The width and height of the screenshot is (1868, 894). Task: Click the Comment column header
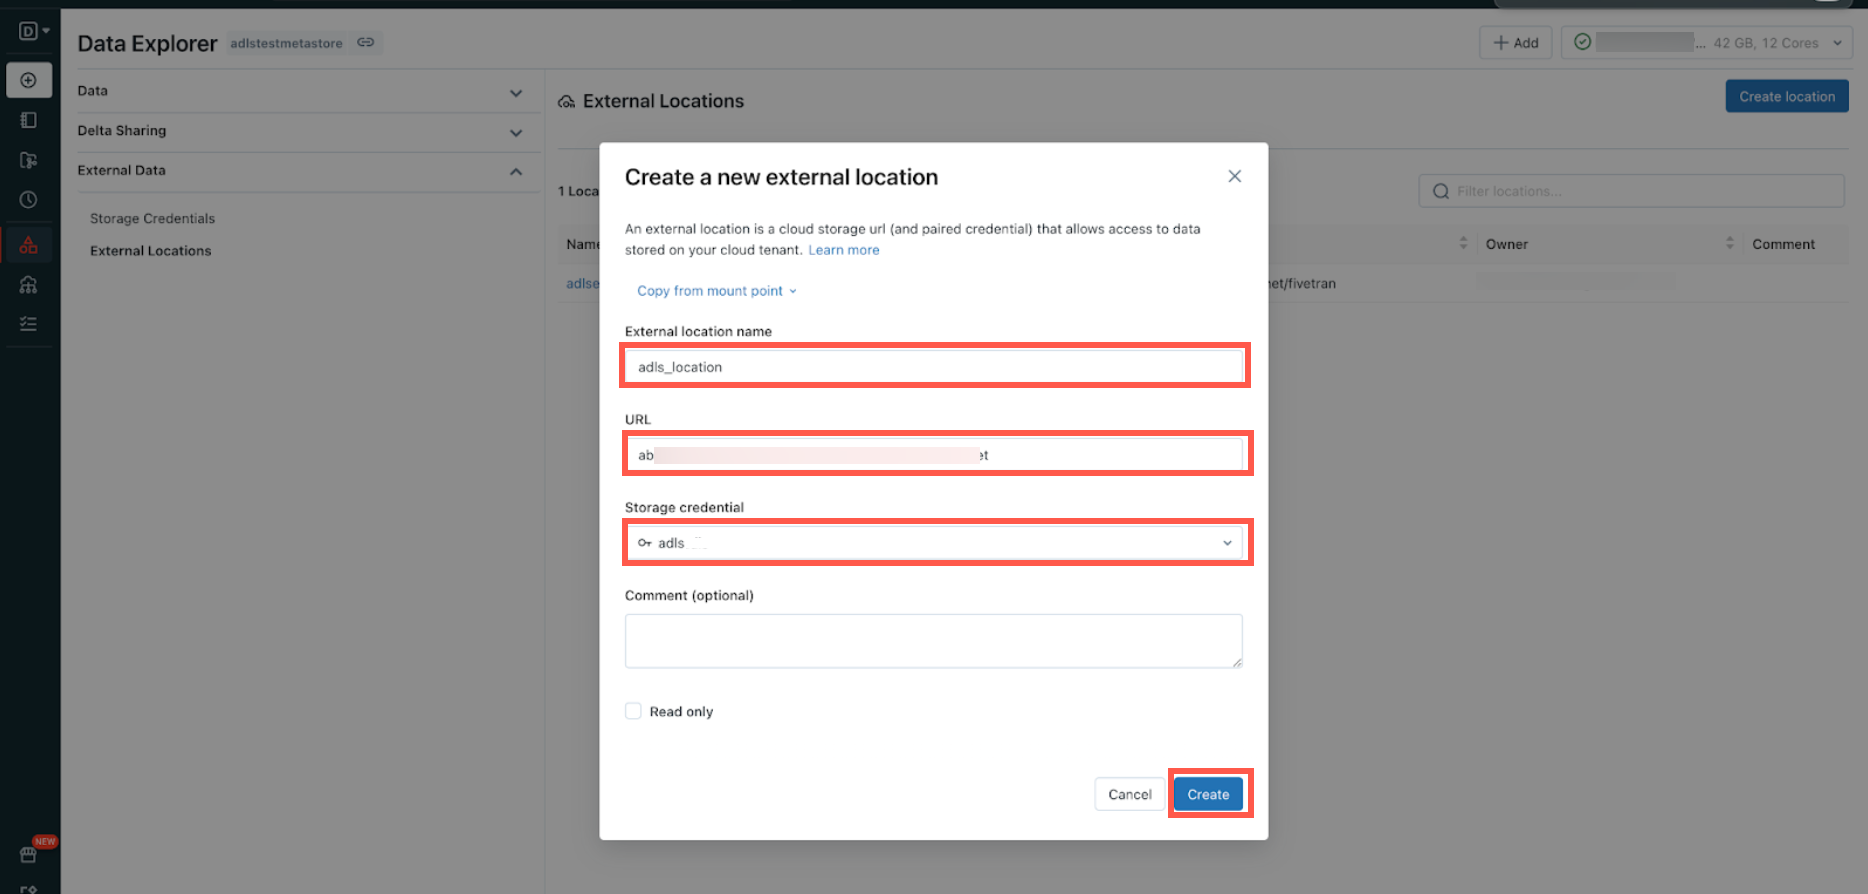[1783, 244]
